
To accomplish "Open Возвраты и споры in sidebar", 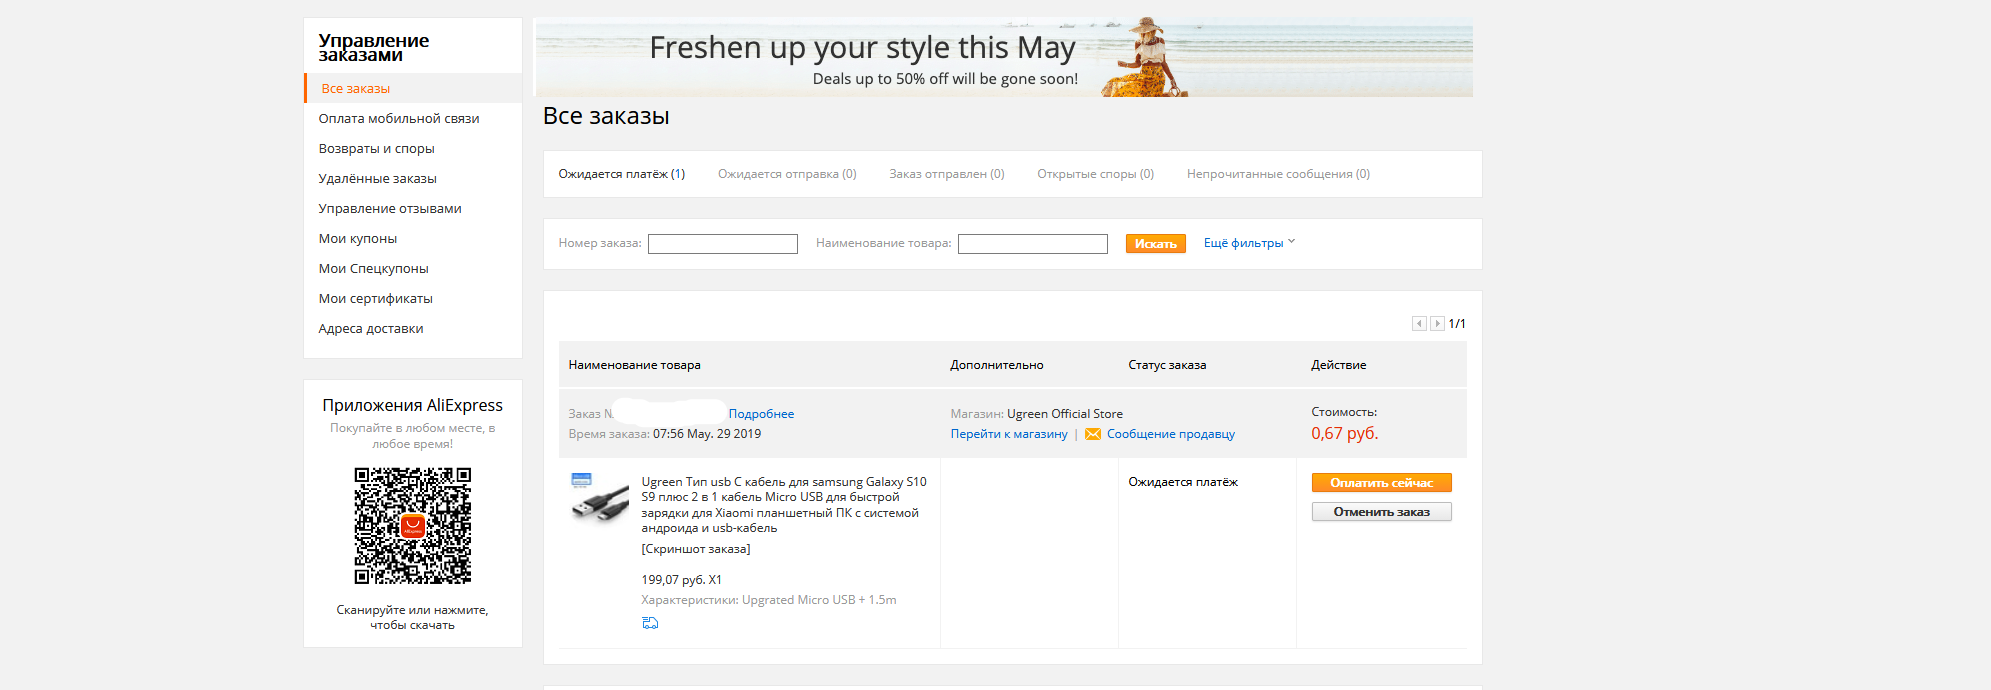I will (x=376, y=148).
